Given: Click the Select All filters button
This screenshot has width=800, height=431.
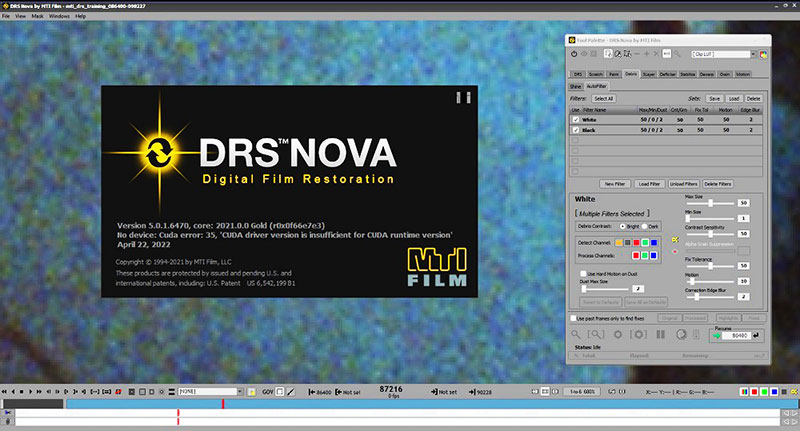Looking at the screenshot, I should click(x=604, y=98).
